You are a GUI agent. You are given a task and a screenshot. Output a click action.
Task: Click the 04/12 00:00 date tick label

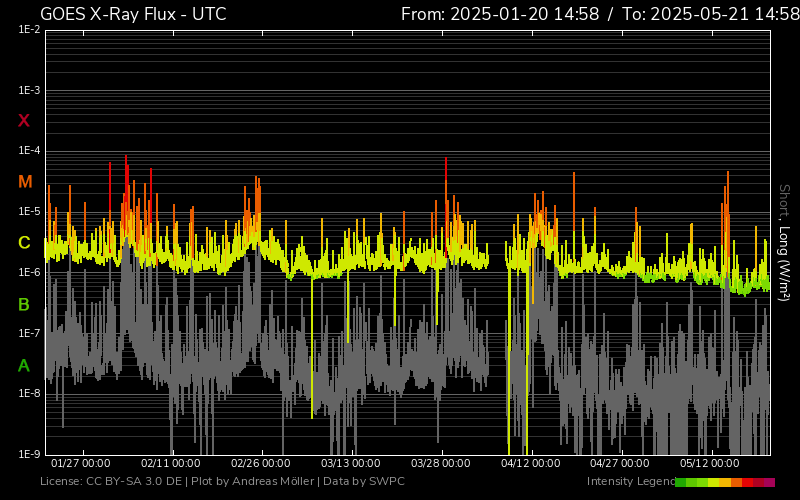coord(530,463)
